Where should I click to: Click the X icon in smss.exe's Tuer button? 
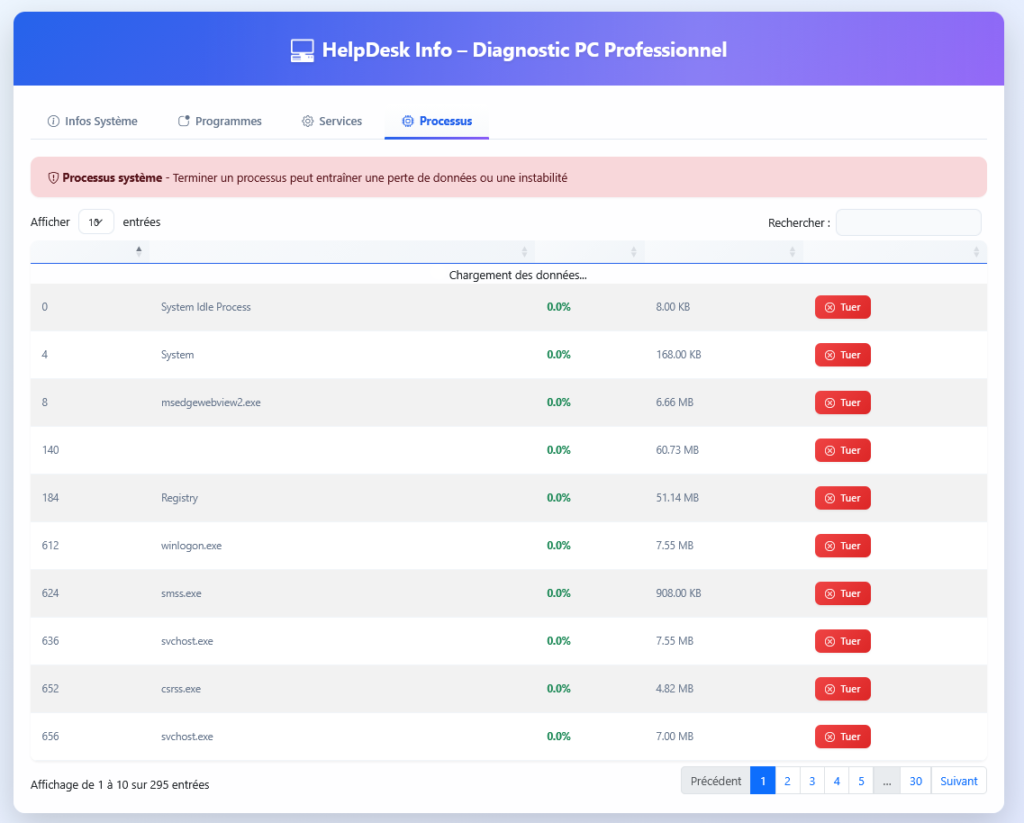click(829, 594)
